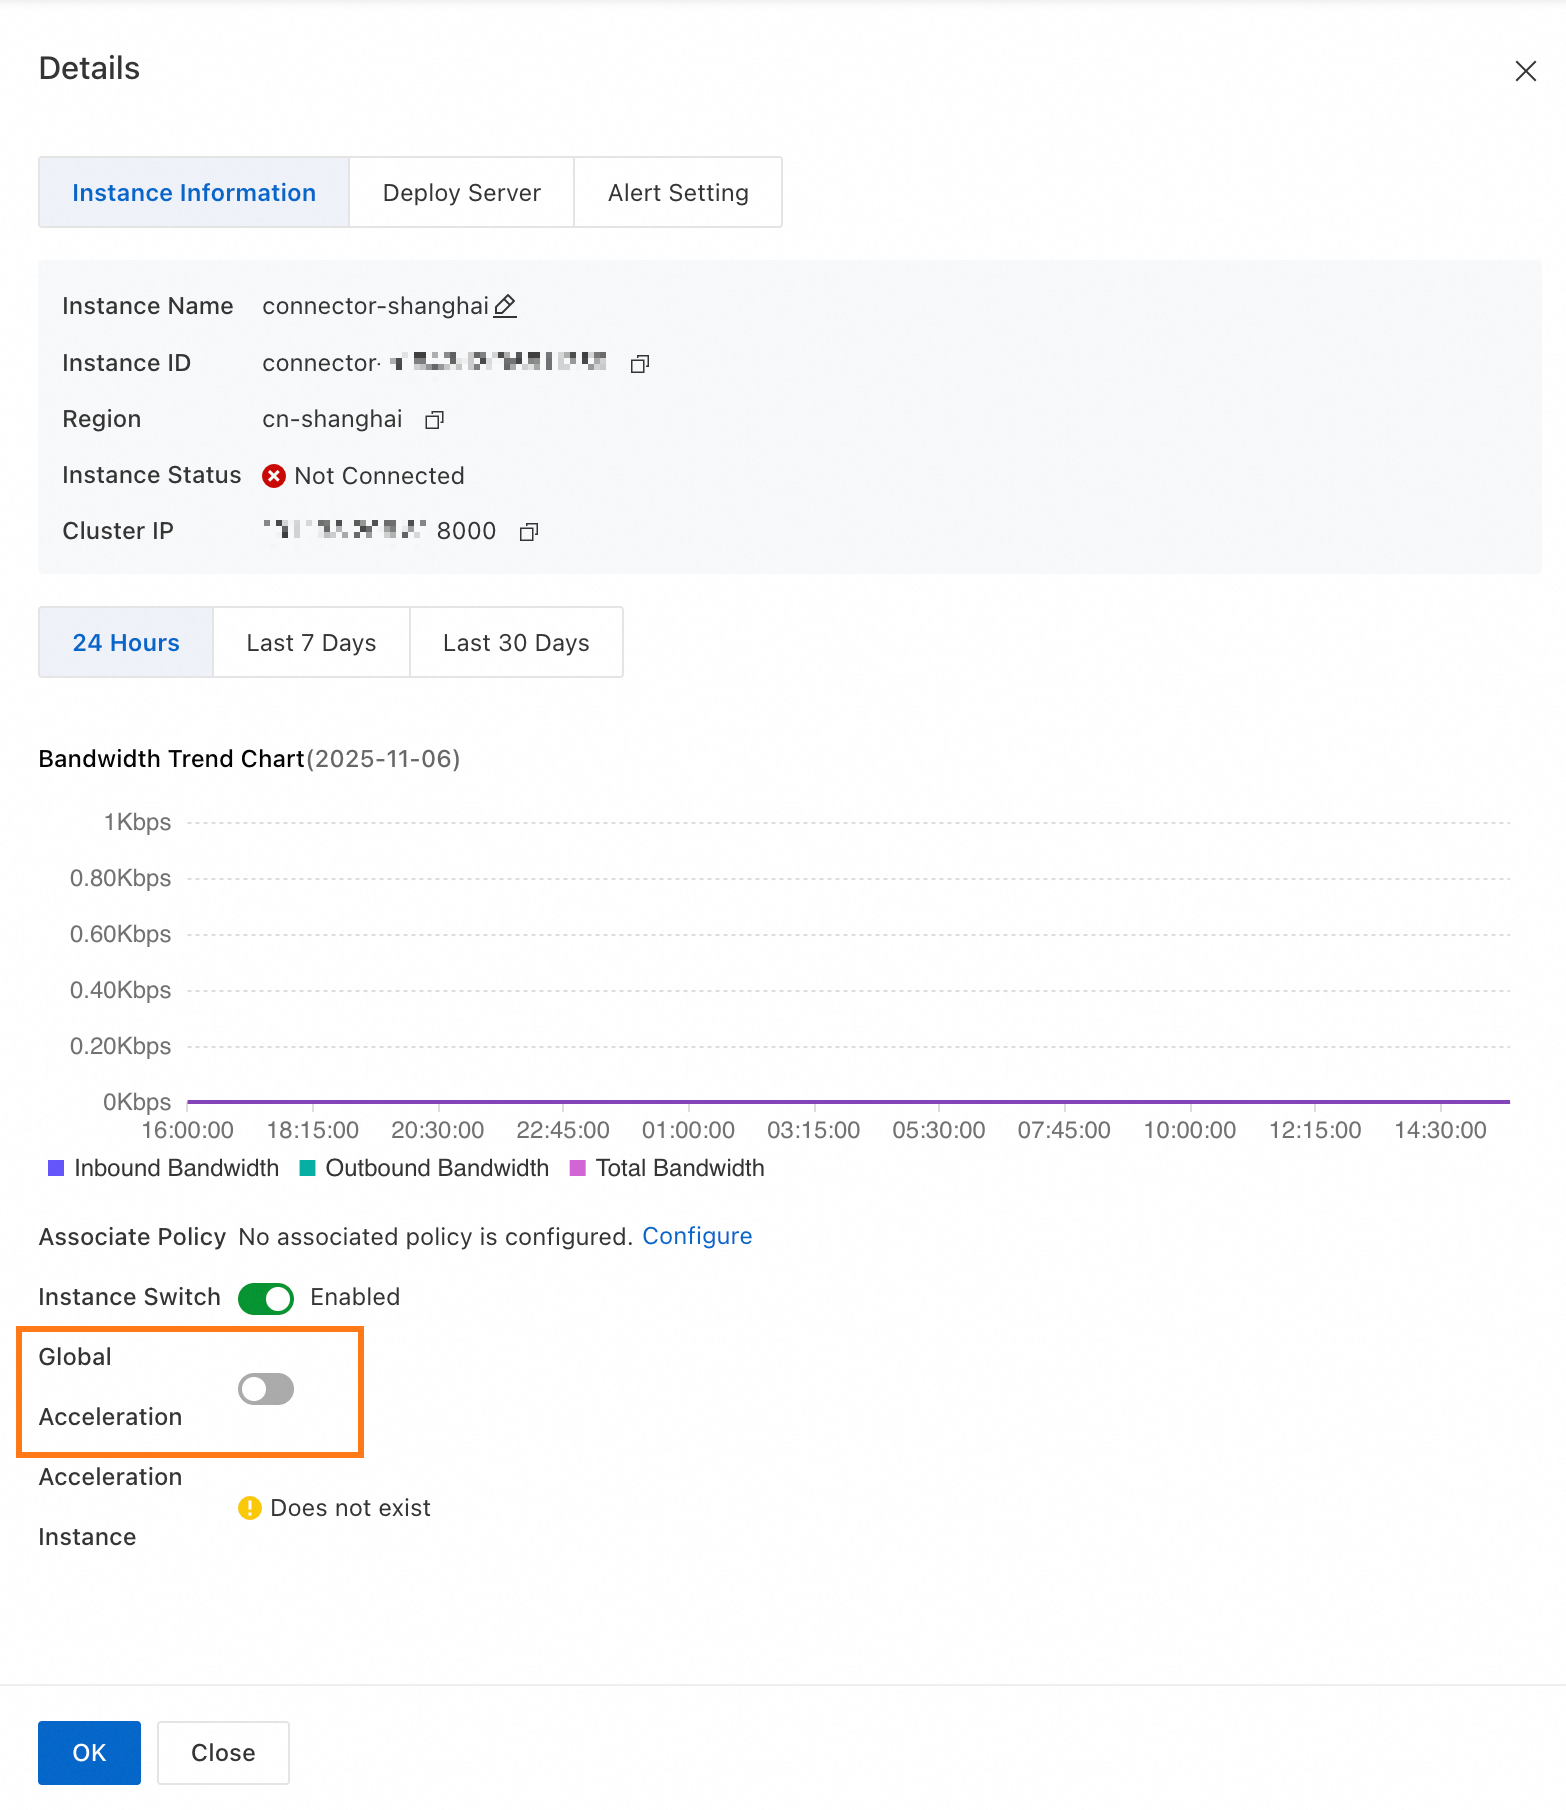The image size is (1566, 1810).
Task: Switch to the Deploy Server tab
Action: pos(461,193)
